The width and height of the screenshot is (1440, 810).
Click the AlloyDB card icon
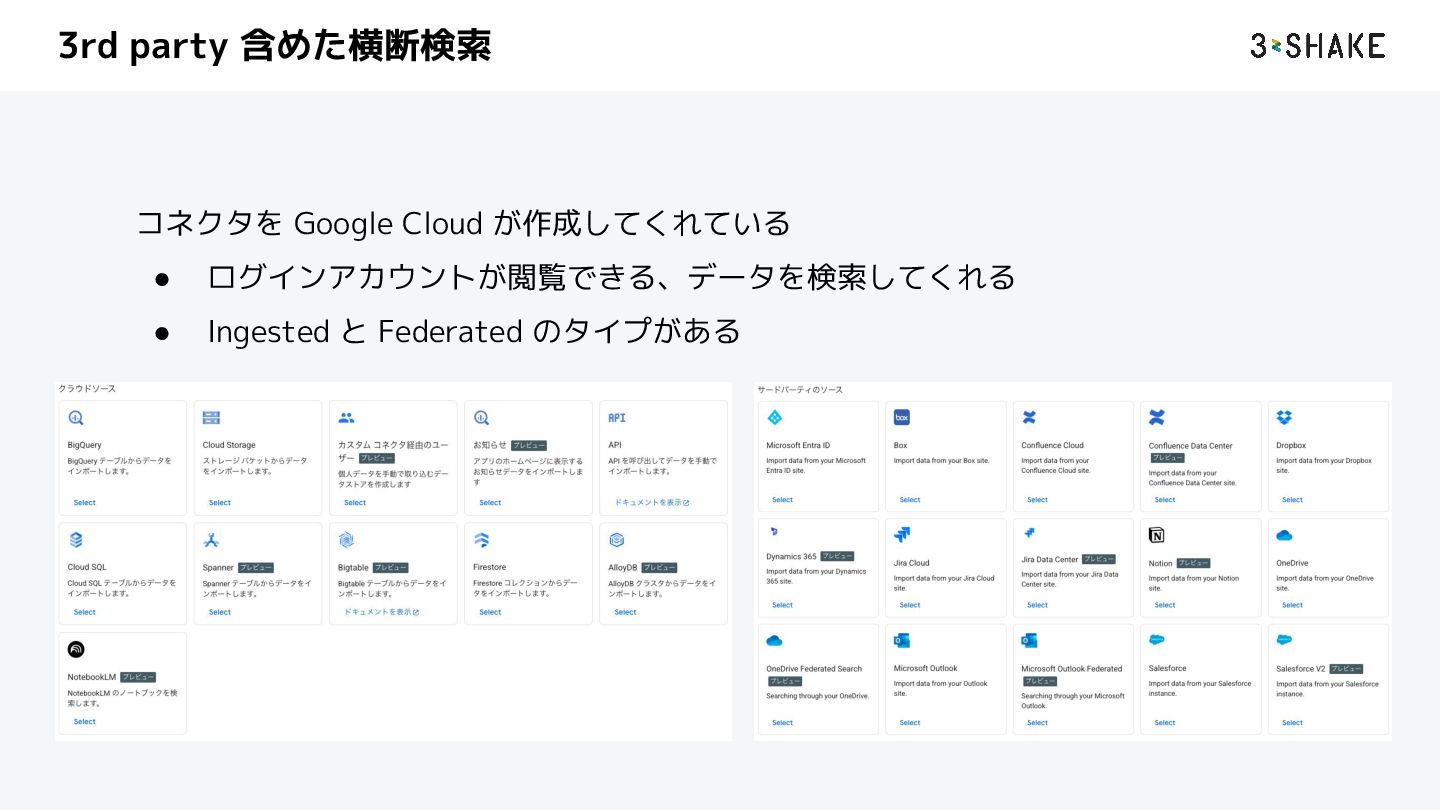pyautogui.click(x=617, y=540)
